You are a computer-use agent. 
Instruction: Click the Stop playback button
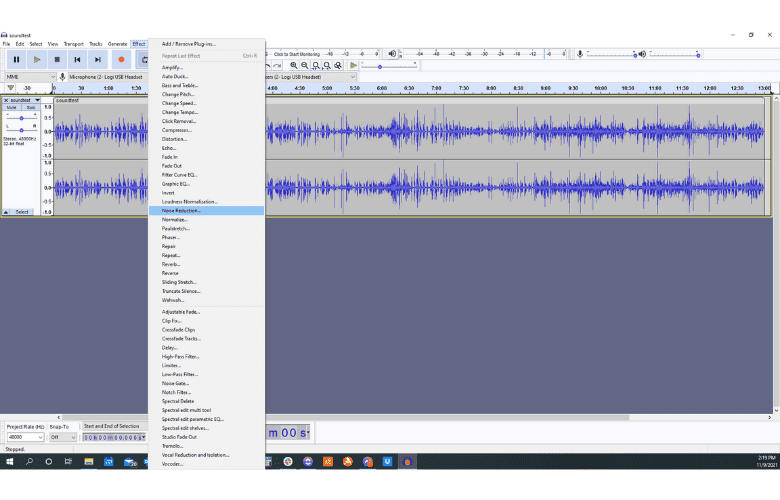pyautogui.click(x=57, y=60)
